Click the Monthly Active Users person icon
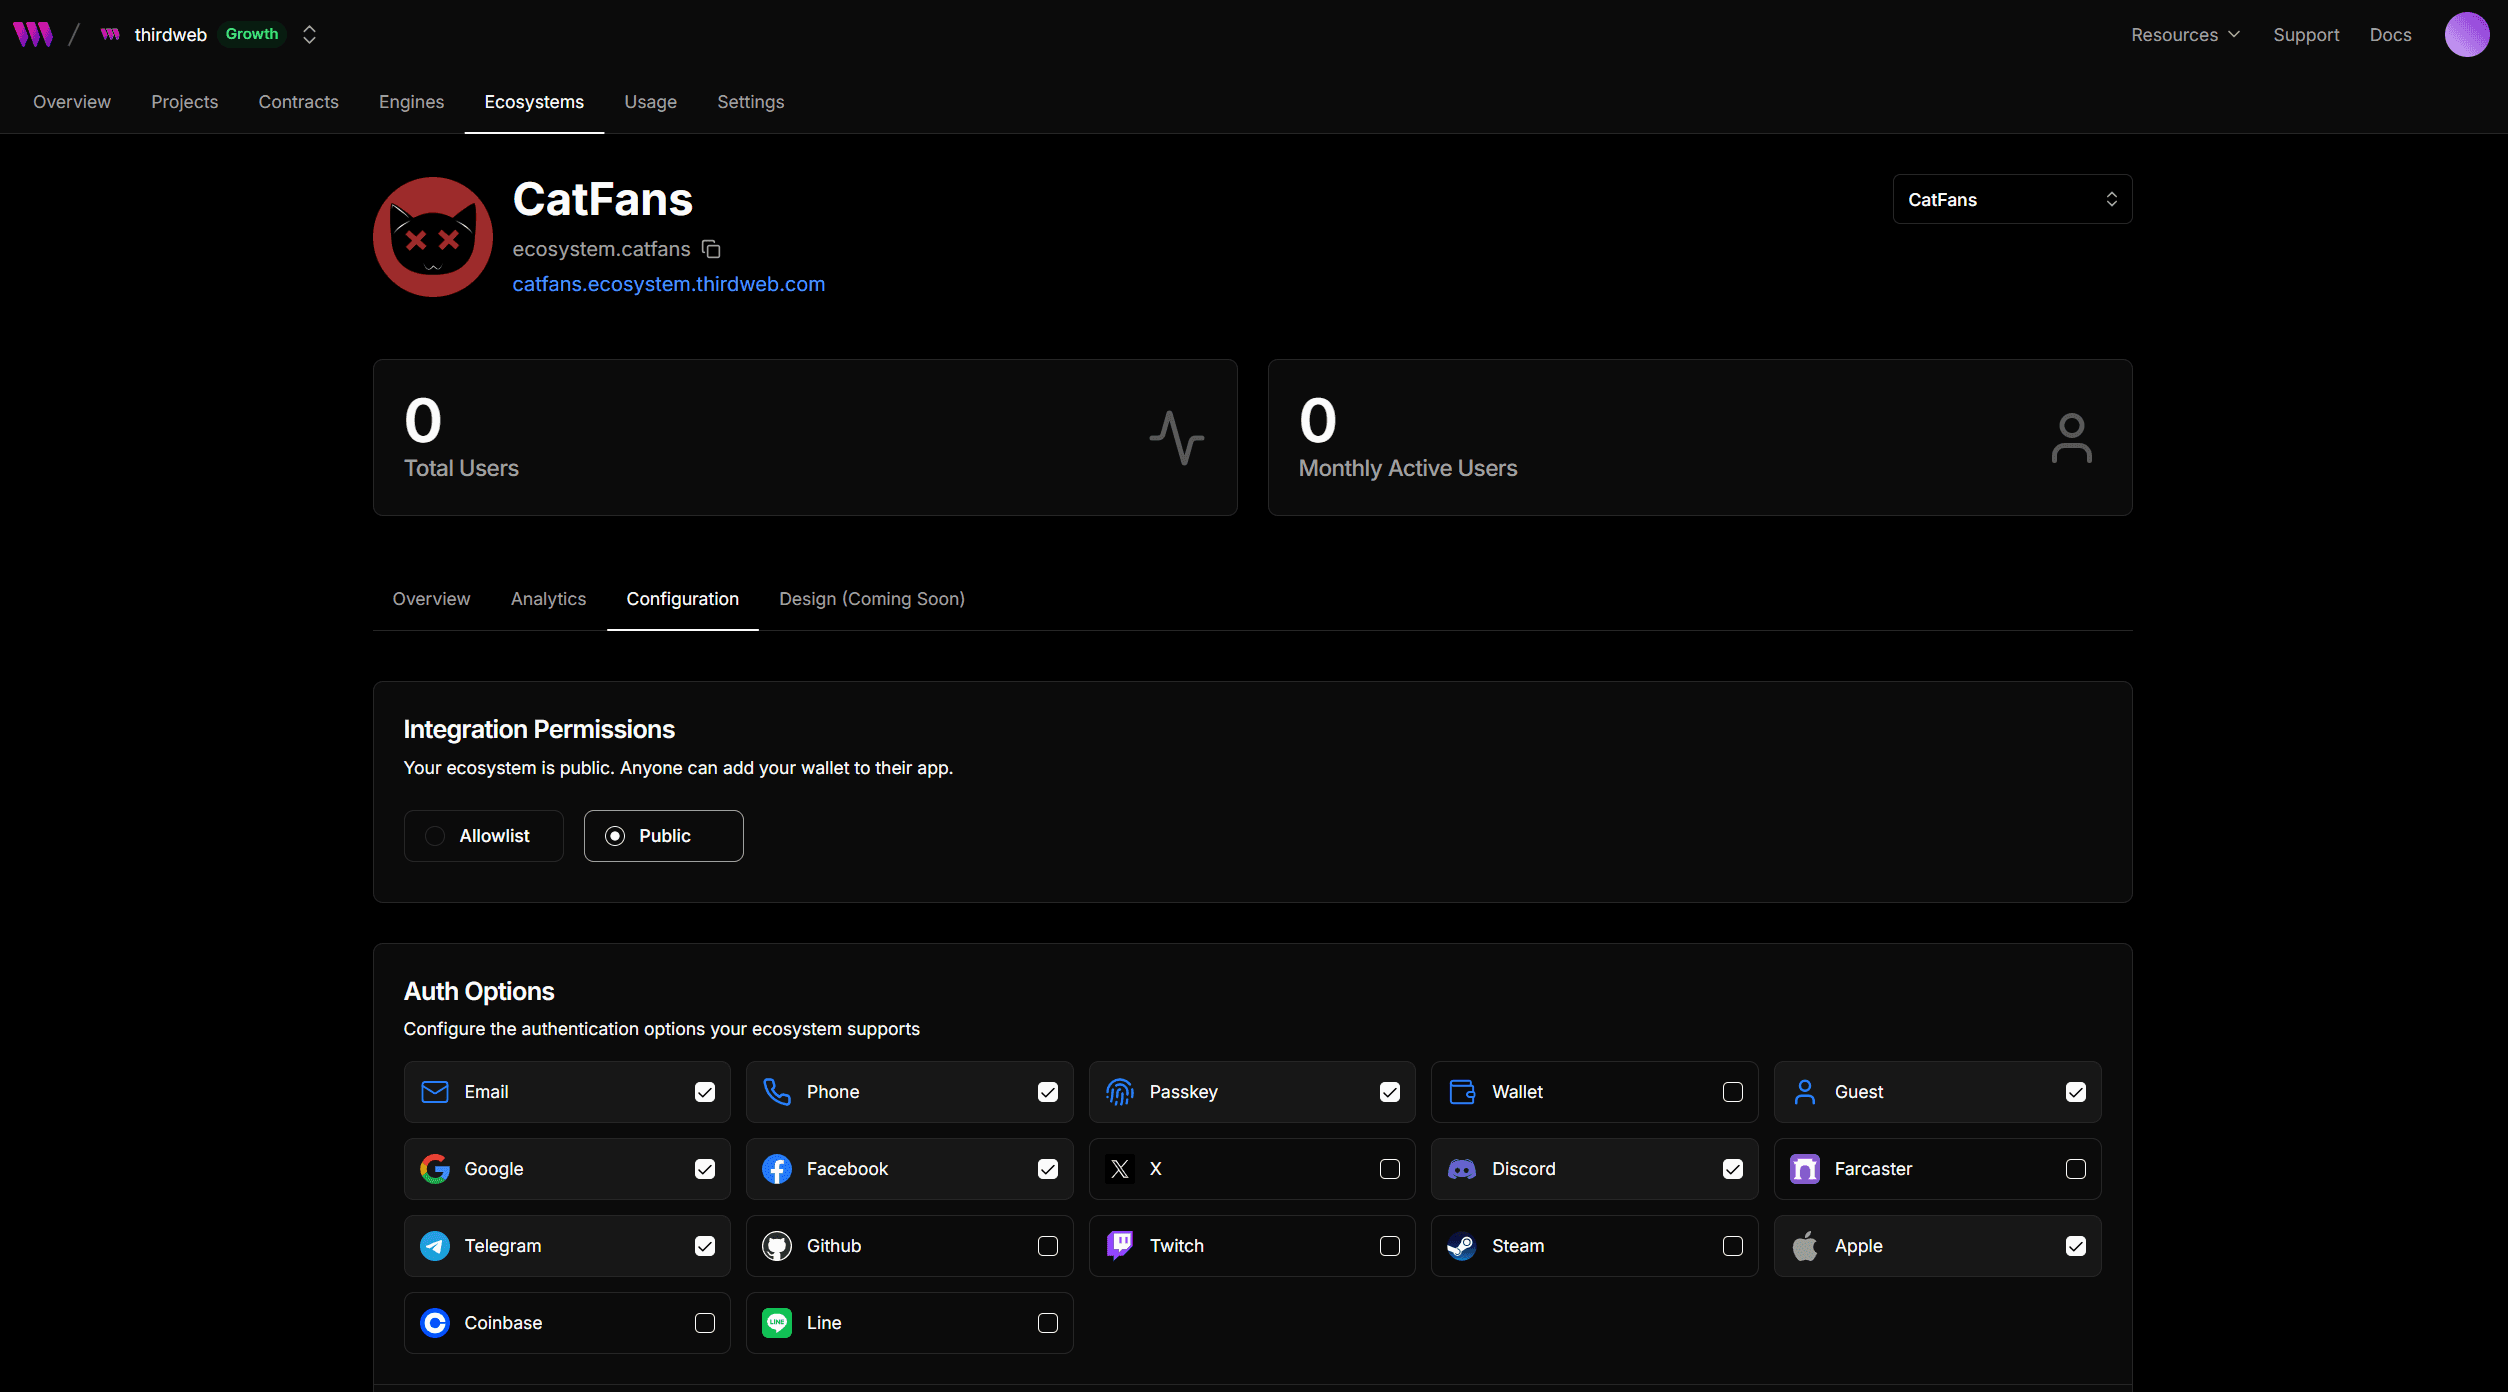 (x=2071, y=438)
